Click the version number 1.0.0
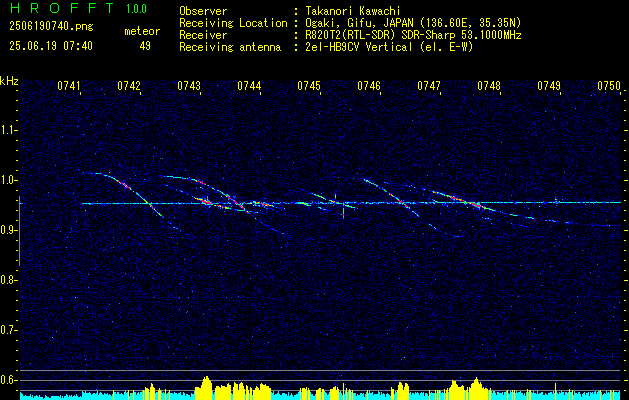629x400 pixels. [x=136, y=9]
